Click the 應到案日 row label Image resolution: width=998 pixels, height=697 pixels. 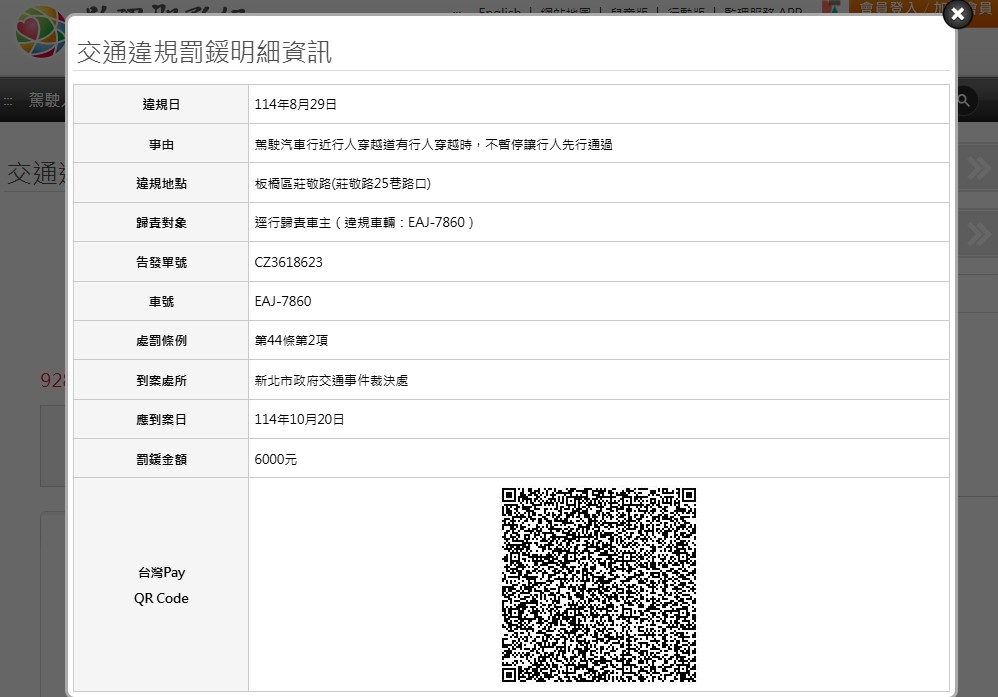(161, 419)
